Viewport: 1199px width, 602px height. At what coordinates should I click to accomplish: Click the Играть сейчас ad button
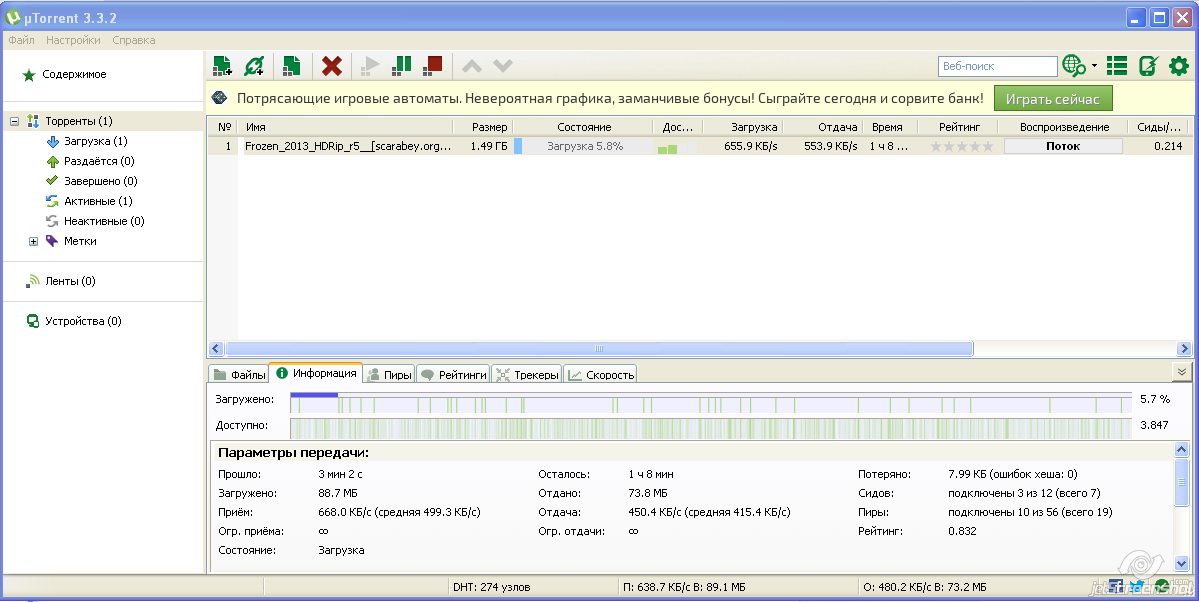coord(1053,99)
